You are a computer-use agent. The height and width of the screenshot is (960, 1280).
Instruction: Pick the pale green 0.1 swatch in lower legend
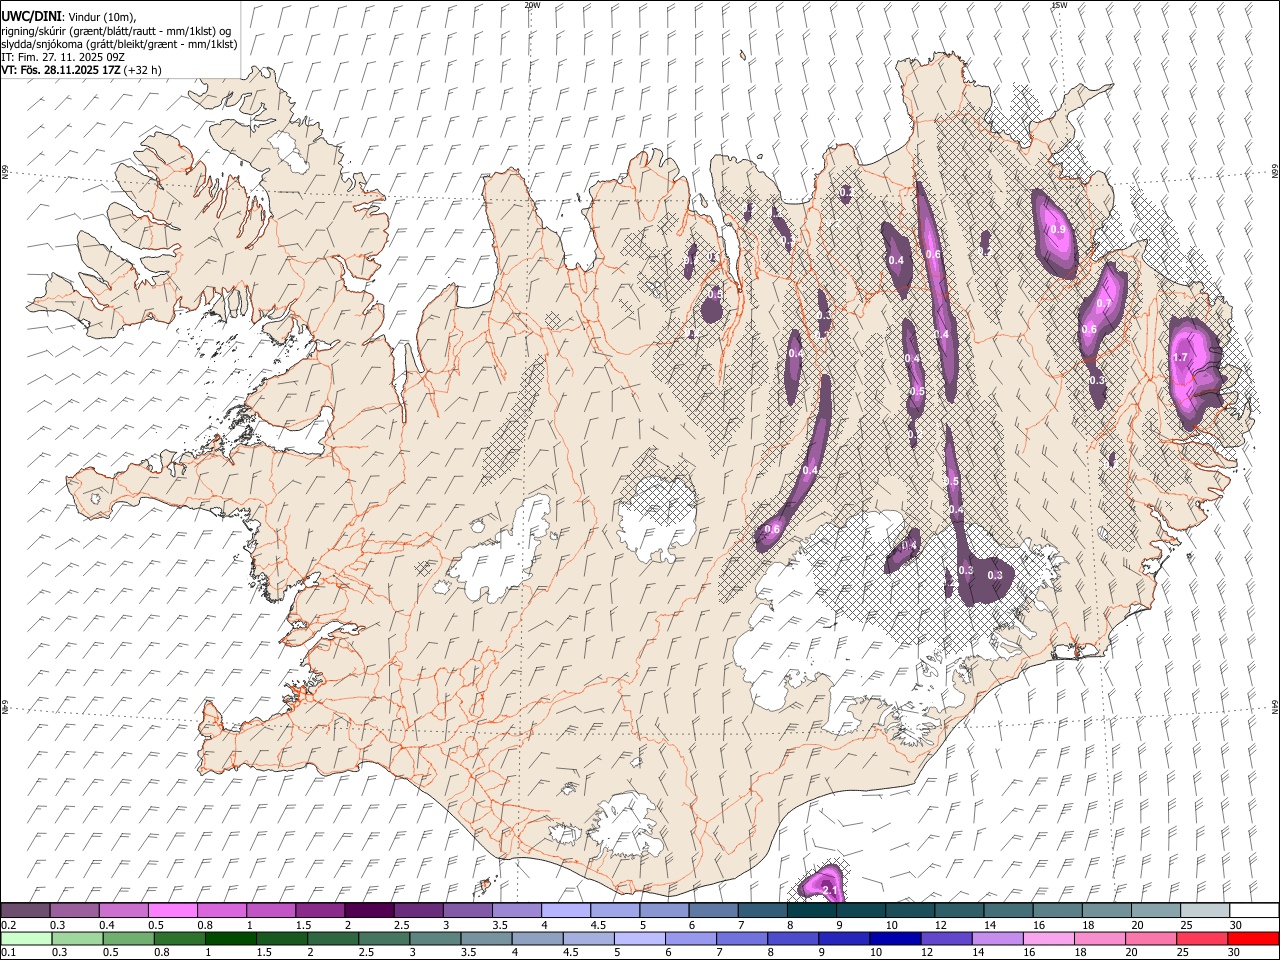tap(26, 939)
